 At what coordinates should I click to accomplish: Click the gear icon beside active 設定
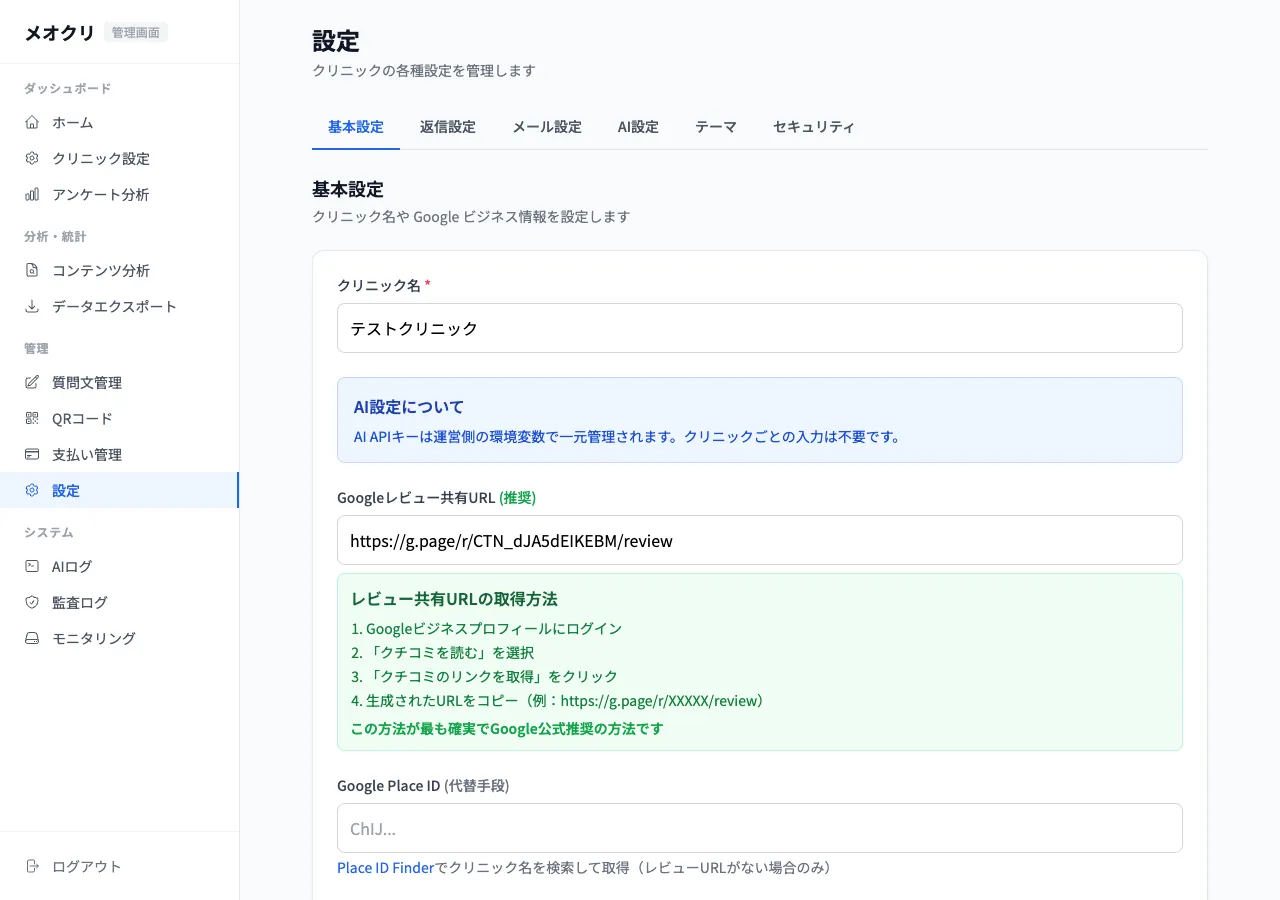[x=32, y=490]
